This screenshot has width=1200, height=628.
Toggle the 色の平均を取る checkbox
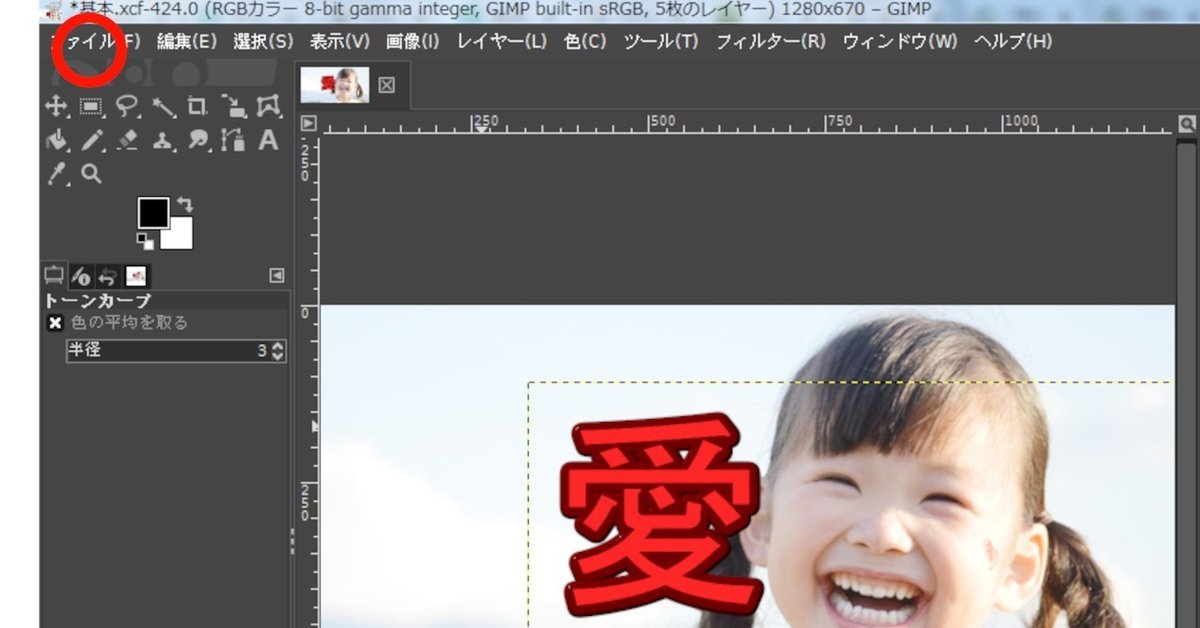(x=55, y=322)
